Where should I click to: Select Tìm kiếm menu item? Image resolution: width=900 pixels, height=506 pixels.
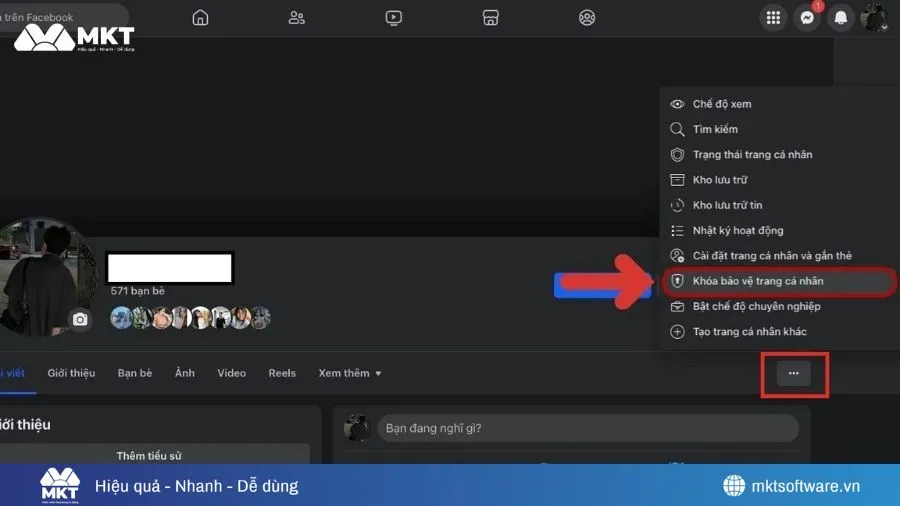click(x=778, y=129)
